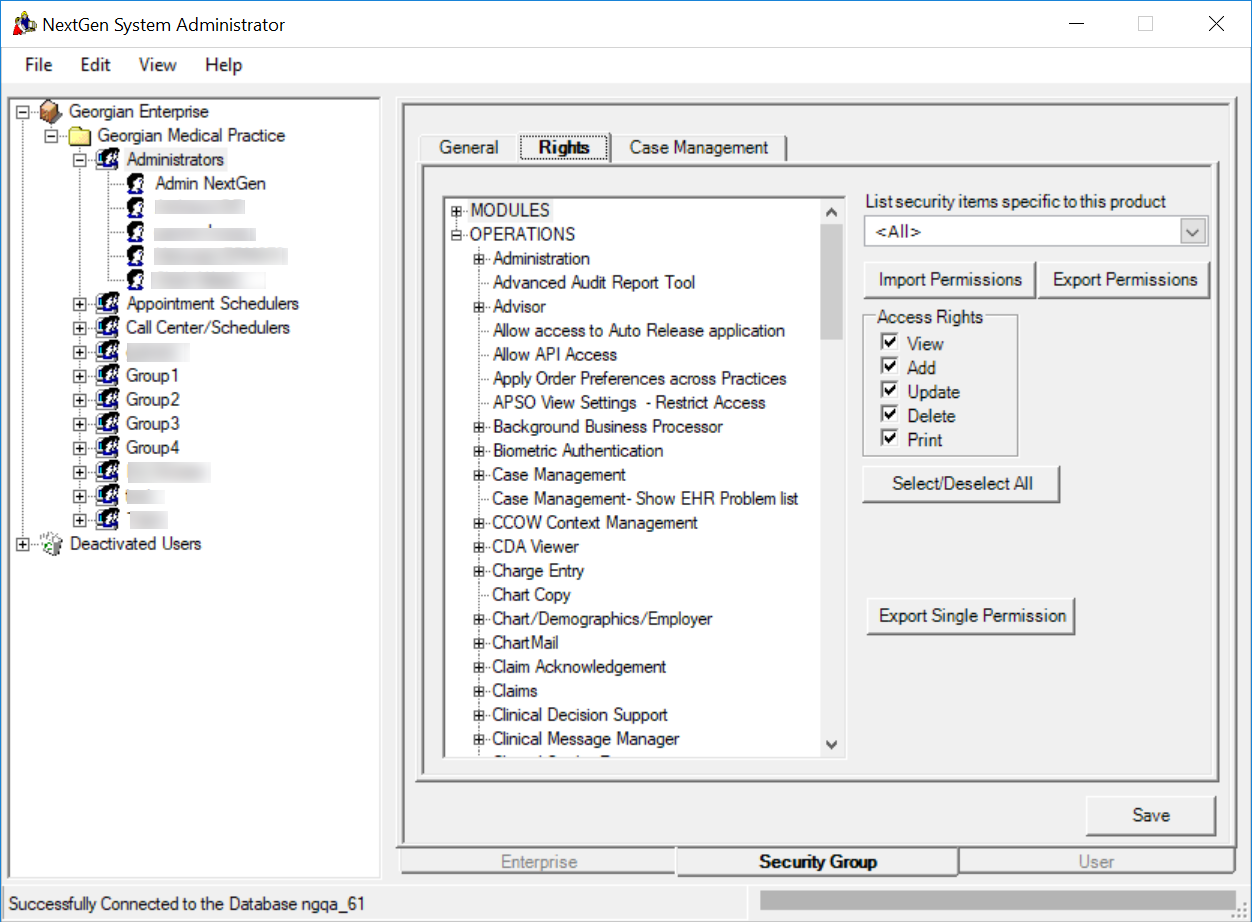This screenshot has height=922, width=1252.
Task: Click the Call Center/Schedulers group icon
Action: point(108,328)
